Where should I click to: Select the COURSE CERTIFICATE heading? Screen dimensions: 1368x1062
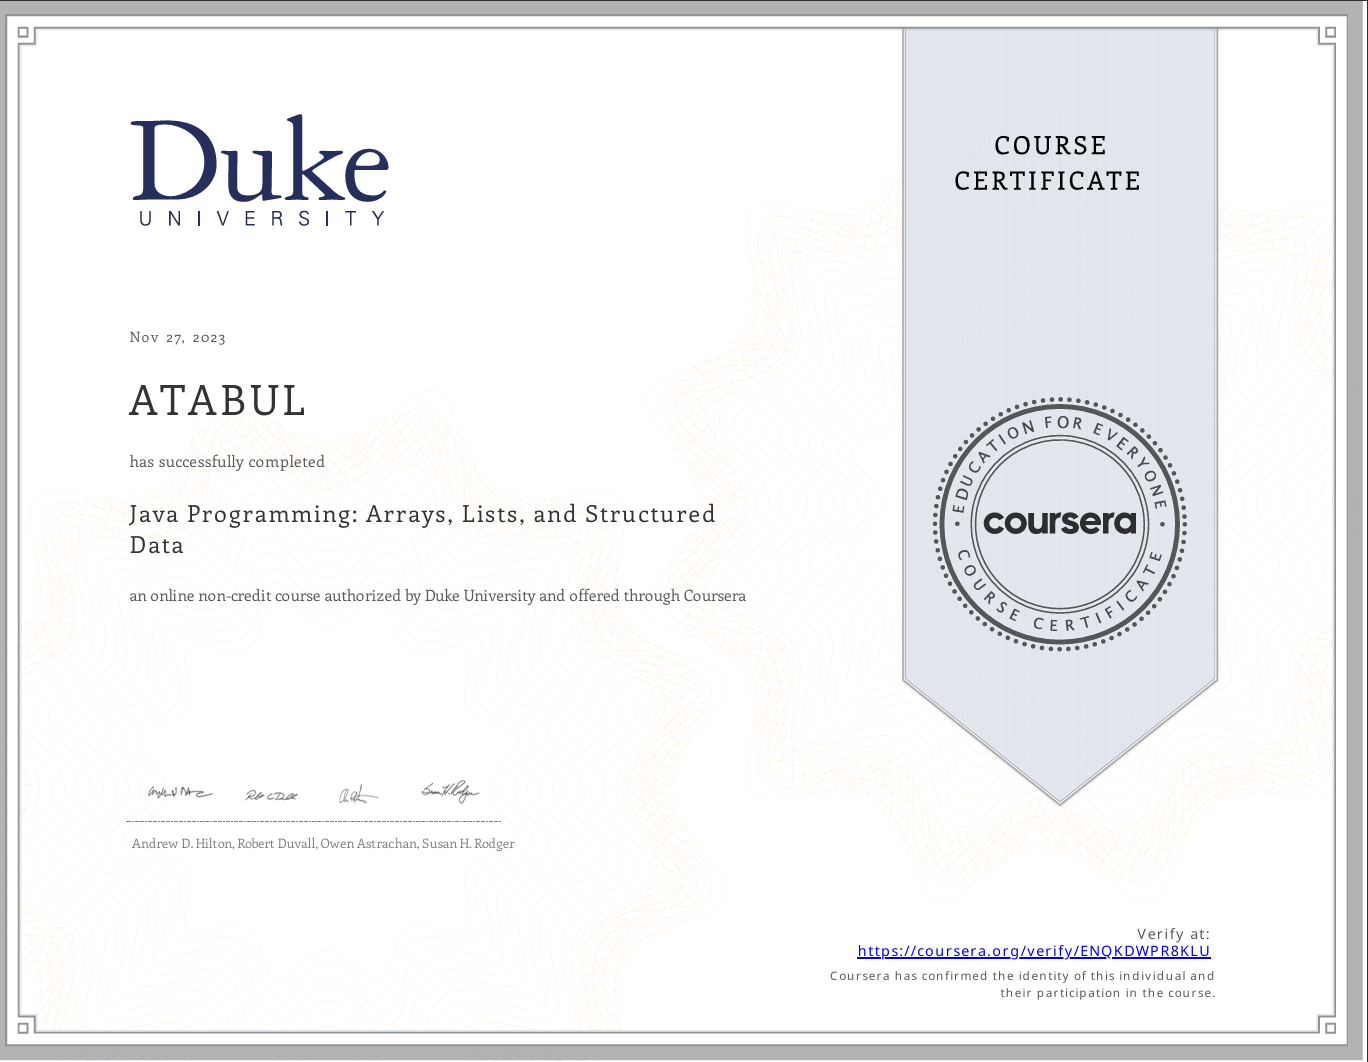tap(1049, 163)
